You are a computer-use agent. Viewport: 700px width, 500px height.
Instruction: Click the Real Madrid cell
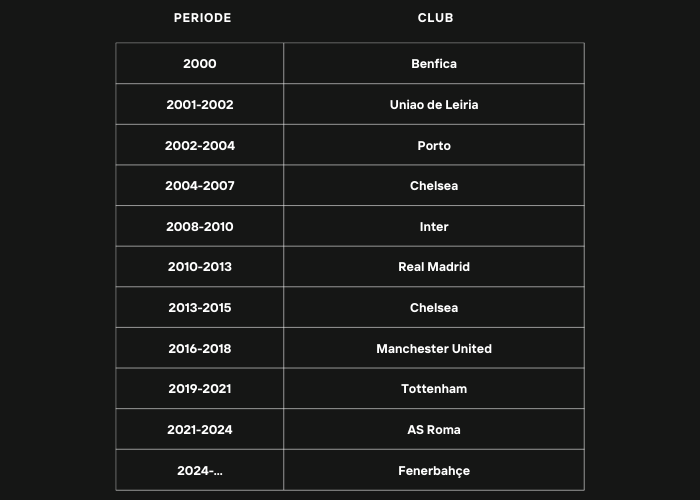click(434, 267)
